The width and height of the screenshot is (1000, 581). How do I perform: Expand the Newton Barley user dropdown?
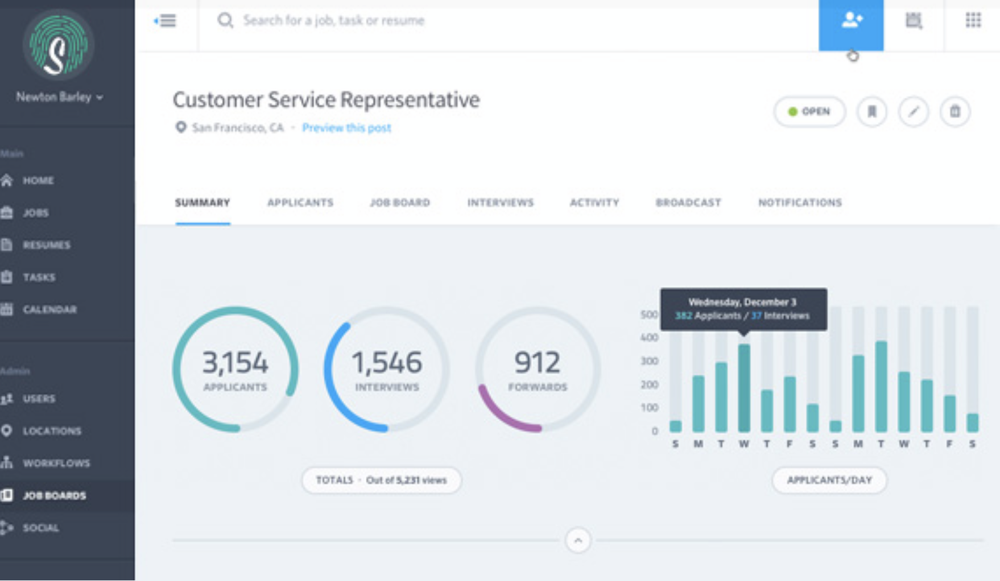coord(59,97)
